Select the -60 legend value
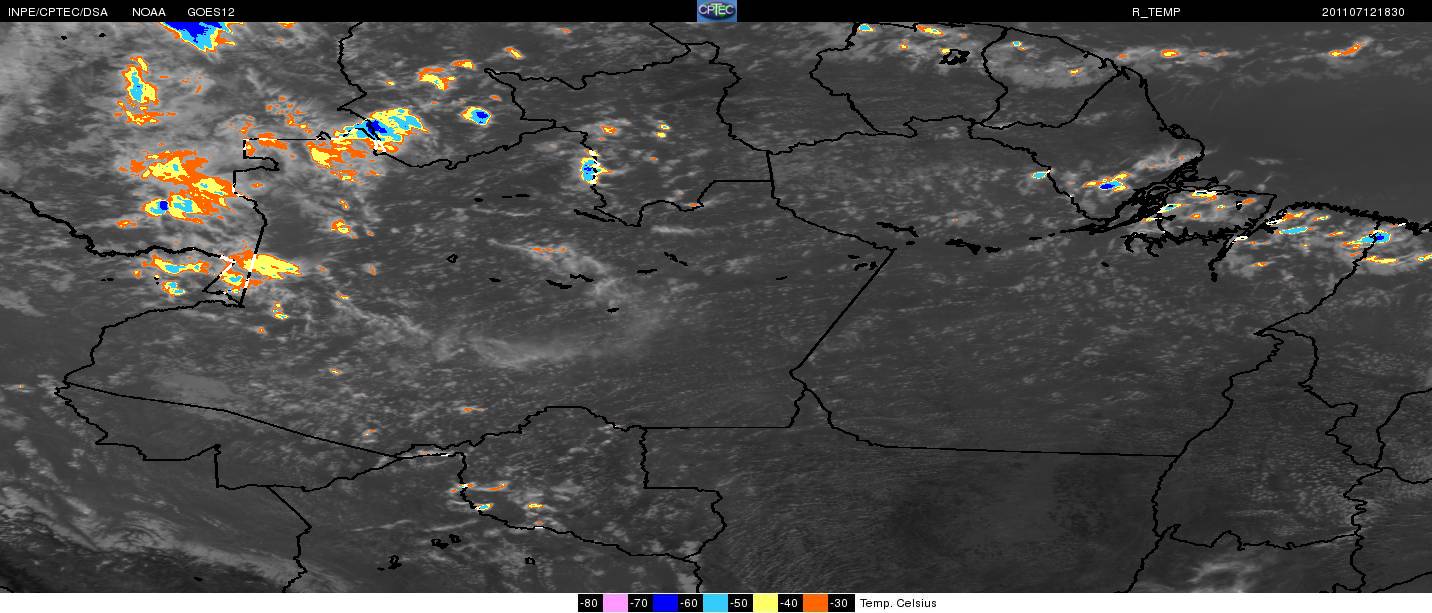This screenshot has width=1432, height=613. click(690, 603)
